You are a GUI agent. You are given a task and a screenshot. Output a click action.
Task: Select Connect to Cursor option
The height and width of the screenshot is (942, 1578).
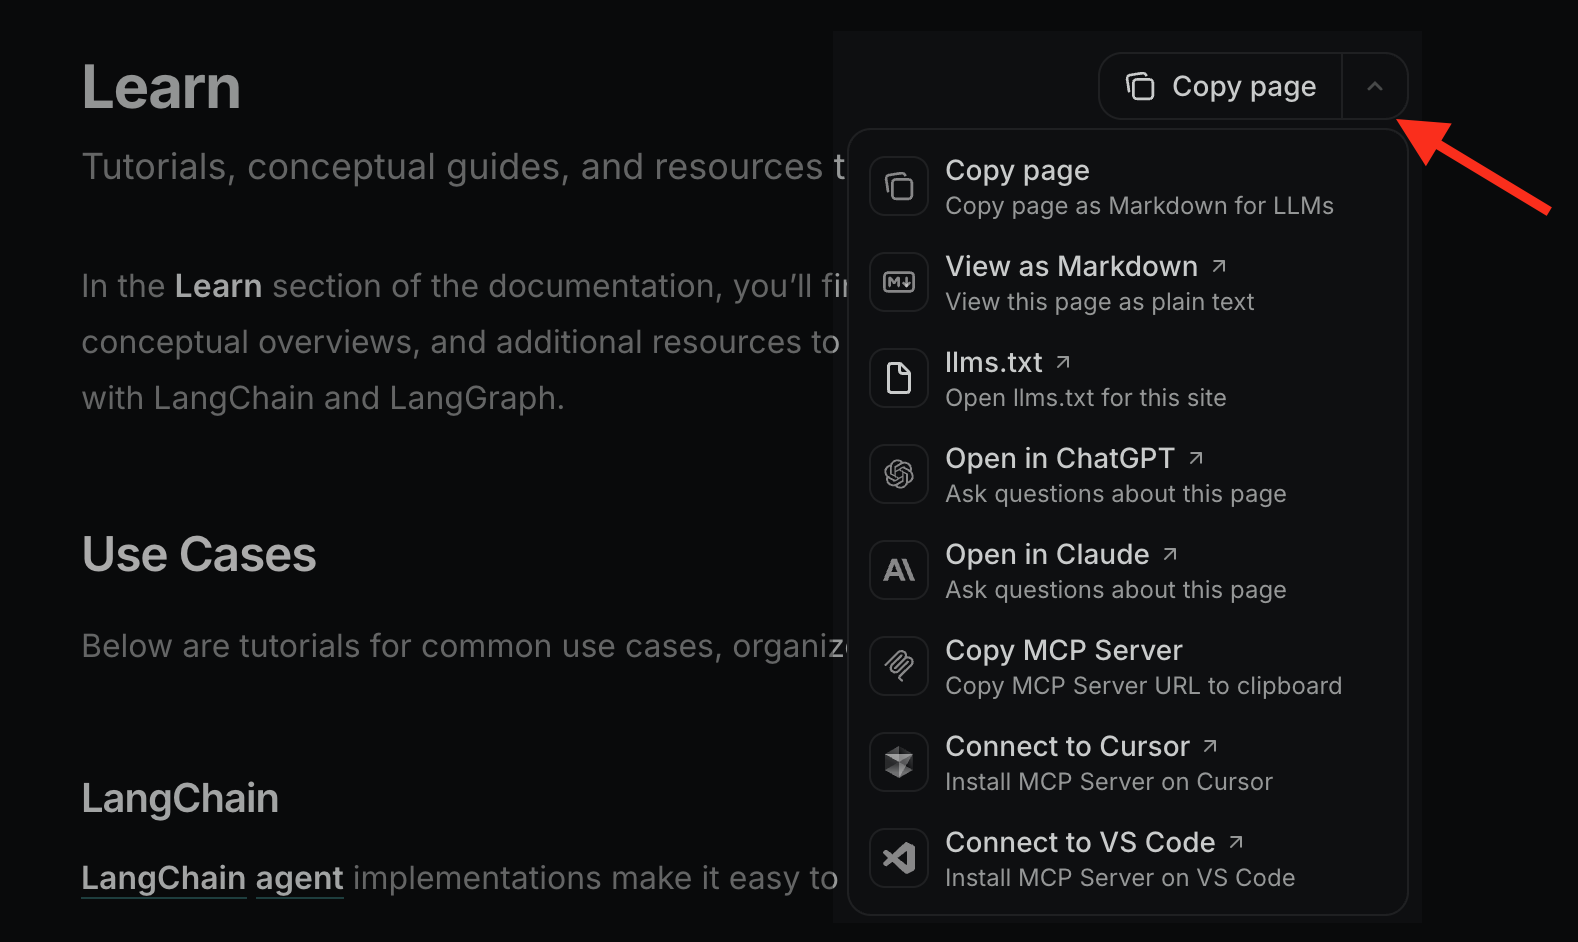pyautogui.click(x=1108, y=763)
